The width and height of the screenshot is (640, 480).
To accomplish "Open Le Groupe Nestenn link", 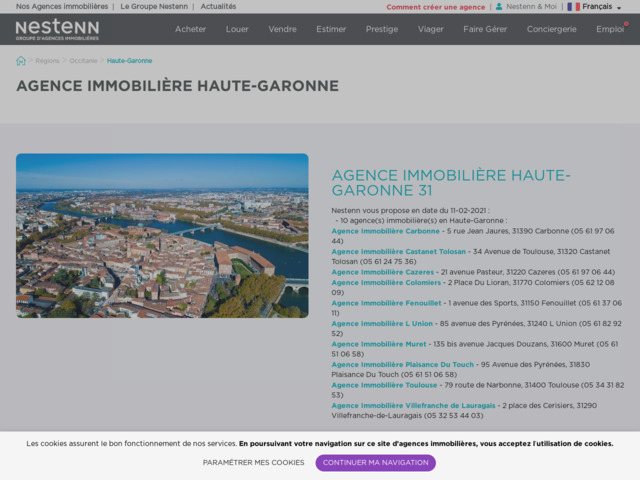I will pos(154,7).
